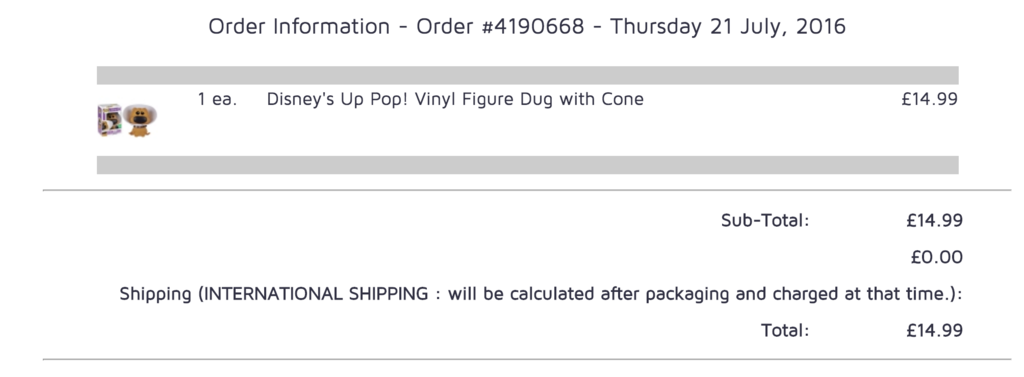Click the date Thursday 21 July, 2016

728,27
